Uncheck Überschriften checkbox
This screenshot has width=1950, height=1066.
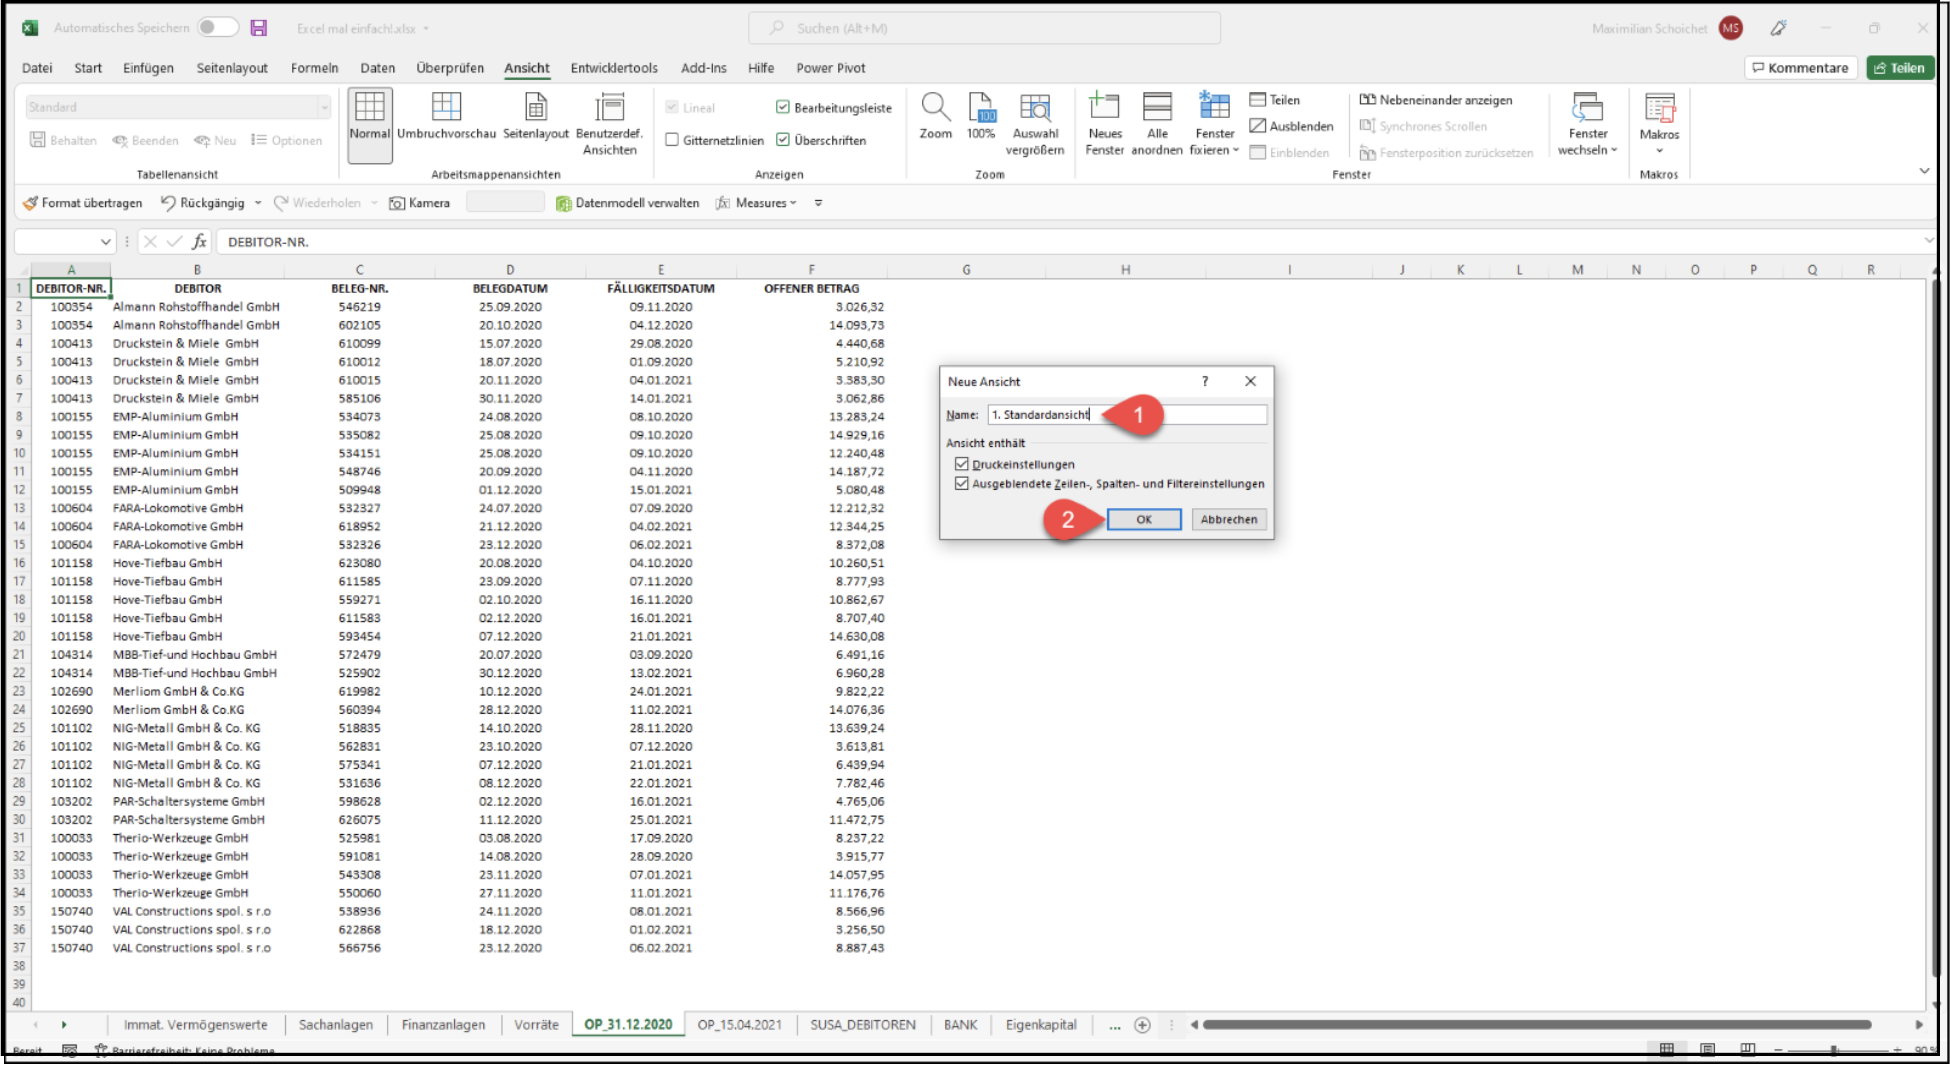point(783,140)
